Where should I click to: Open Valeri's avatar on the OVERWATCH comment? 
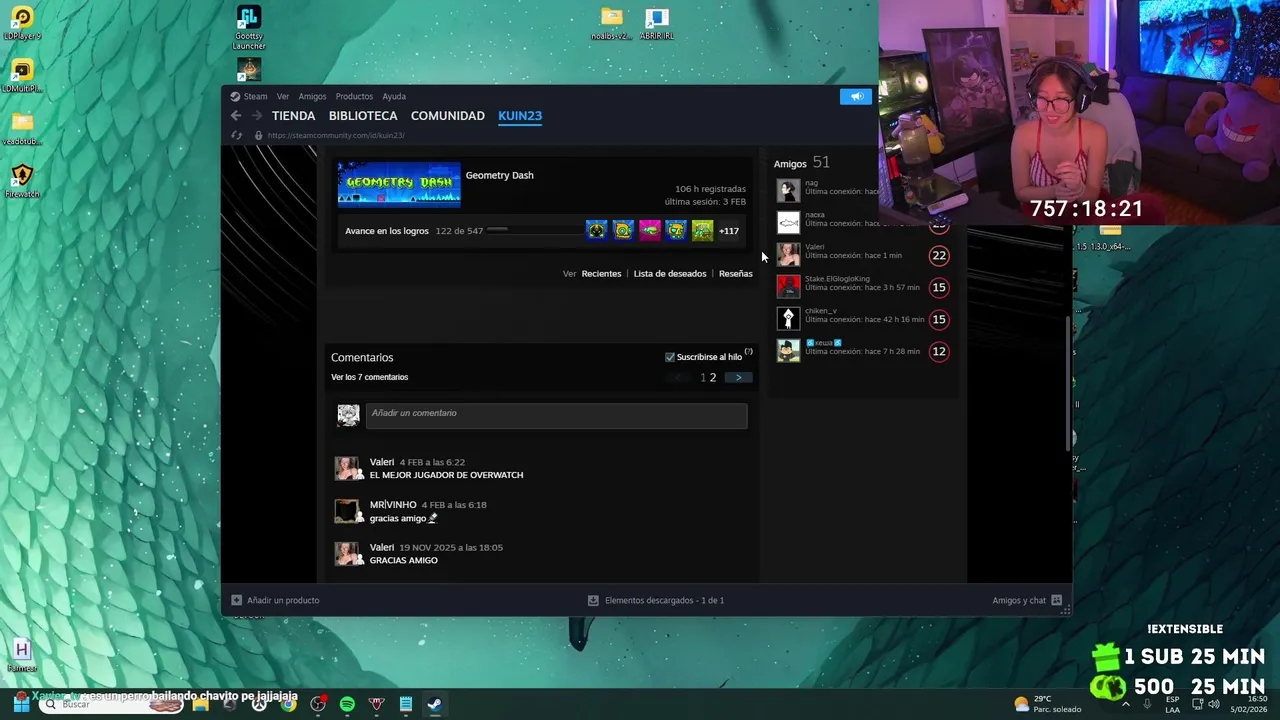pyautogui.click(x=348, y=468)
